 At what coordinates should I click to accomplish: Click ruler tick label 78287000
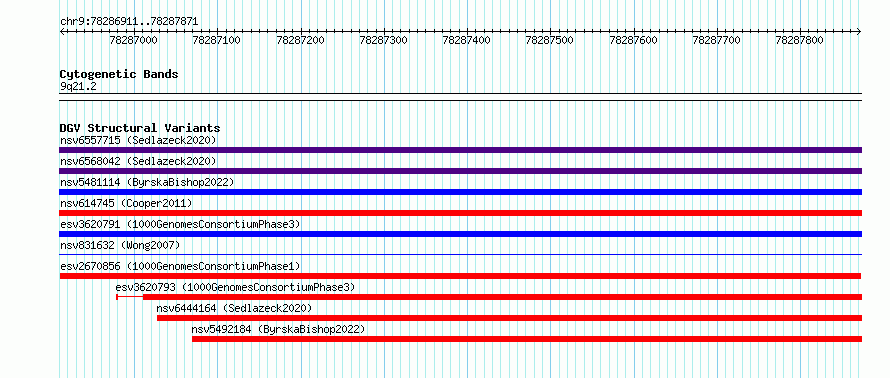coord(134,40)
